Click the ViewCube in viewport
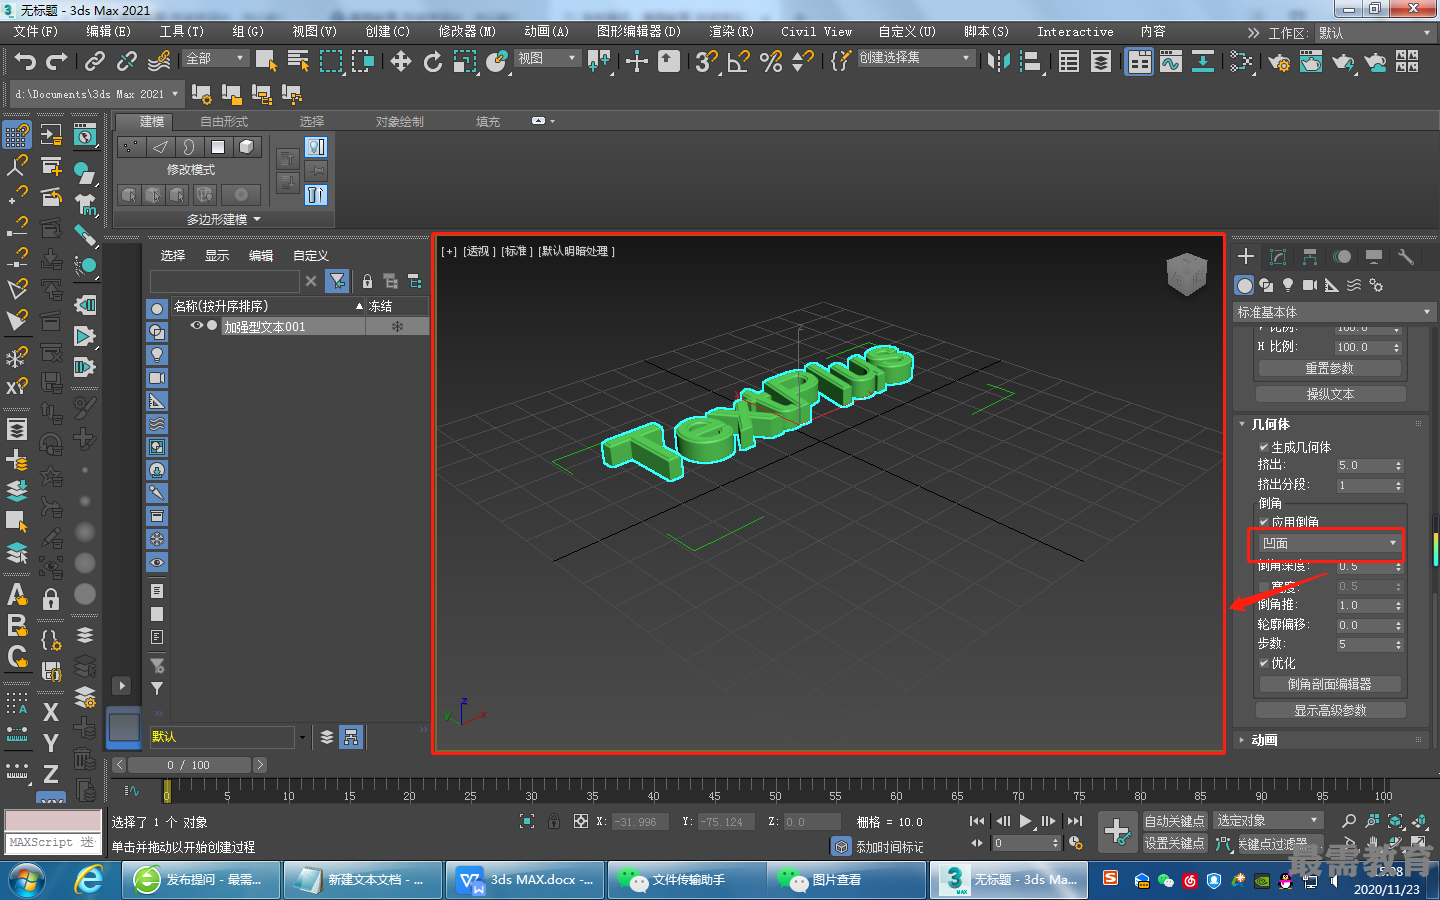Screen dimensions: 1440x900 click(1187, 274)
